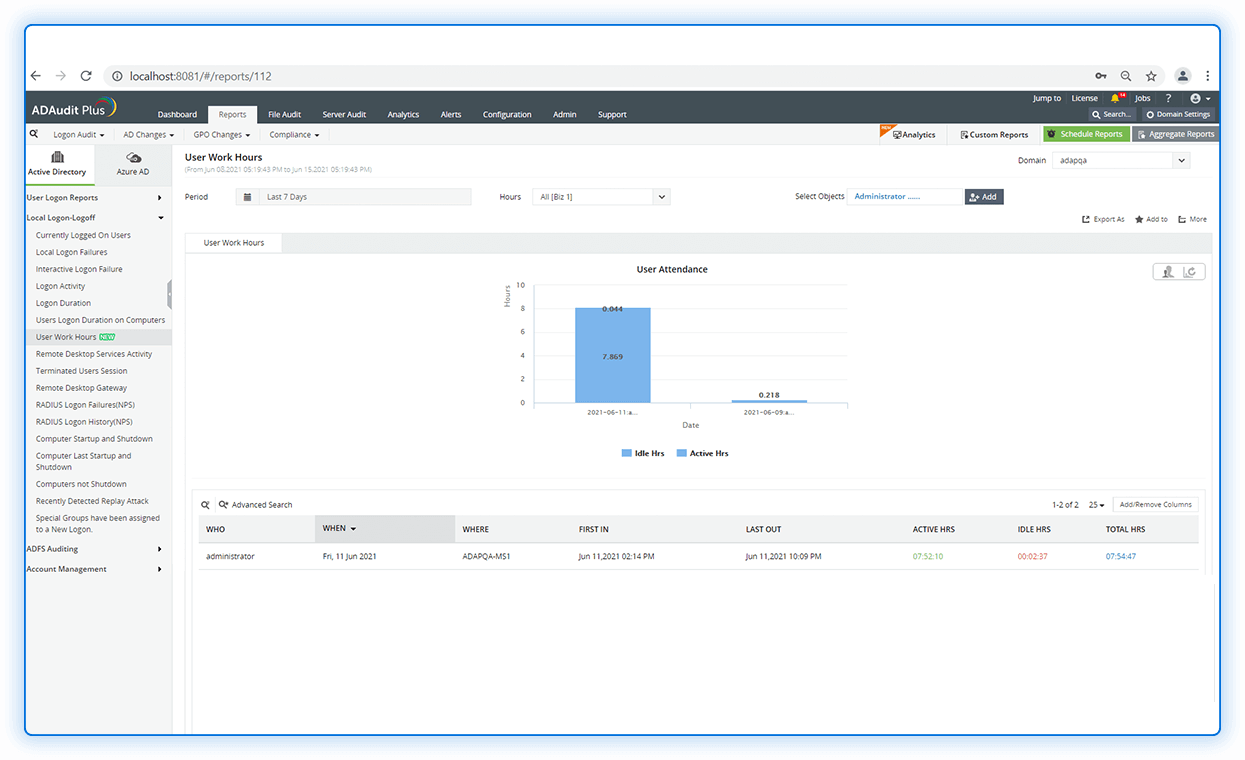Open Domain Settings

1178,115
